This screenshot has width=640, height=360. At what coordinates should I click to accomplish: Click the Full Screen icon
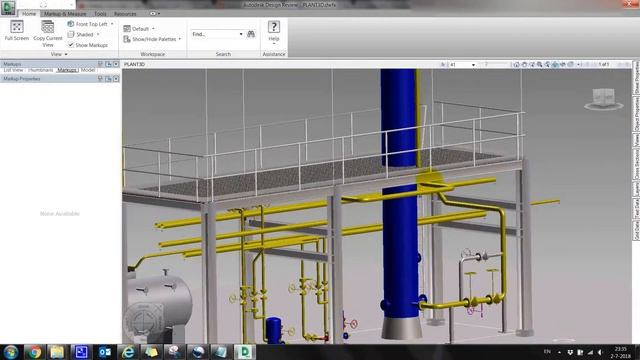pyautogui.click(x=17, y=27)
